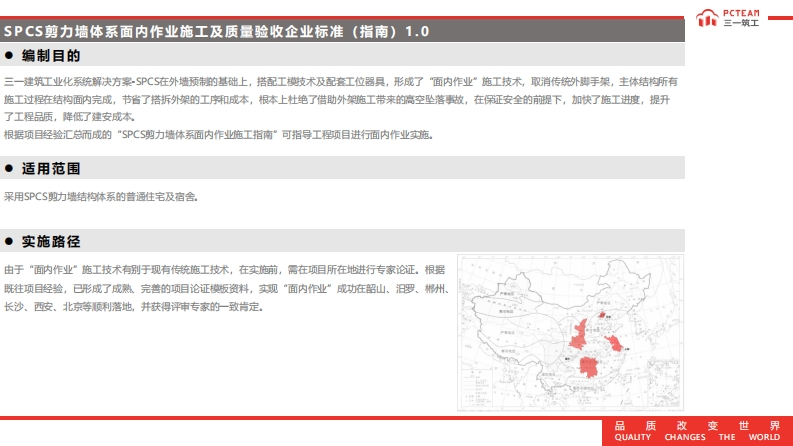The width and height of the screenshot is (793, 446).
Task: Click the bullet dot before '实施路径'
Action: 9,242
